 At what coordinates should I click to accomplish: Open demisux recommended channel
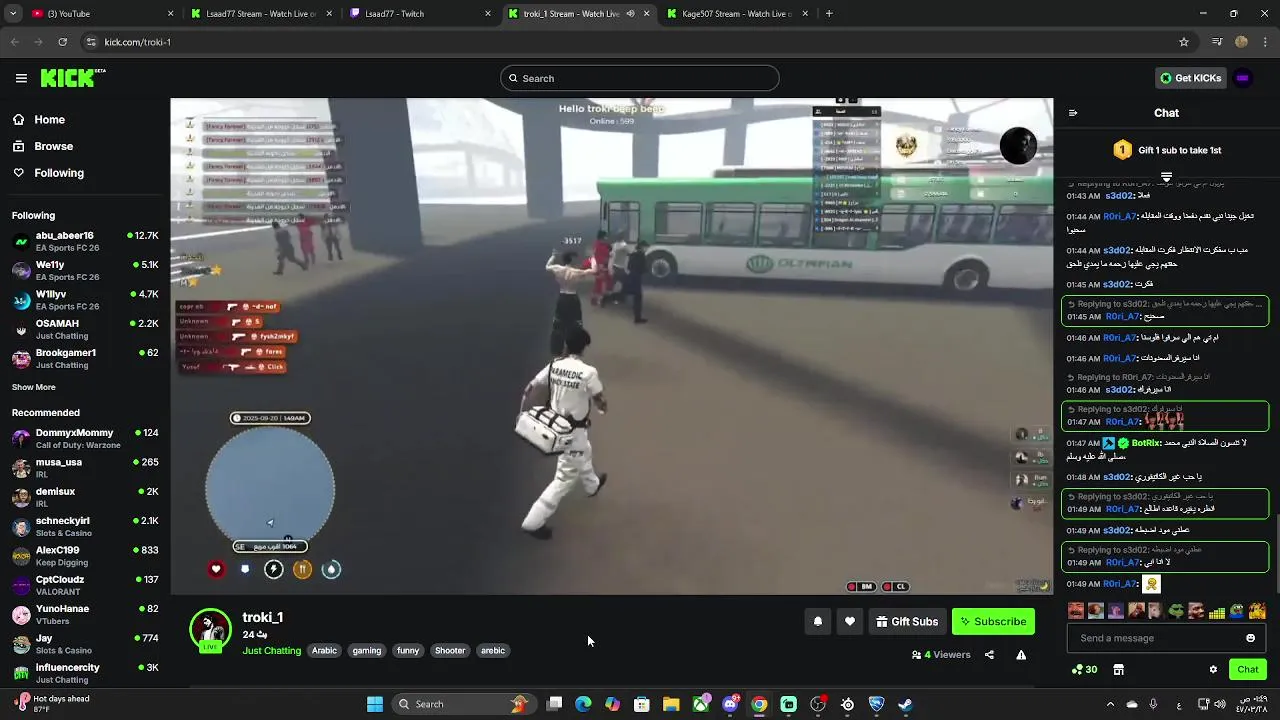tap(85, 497)
